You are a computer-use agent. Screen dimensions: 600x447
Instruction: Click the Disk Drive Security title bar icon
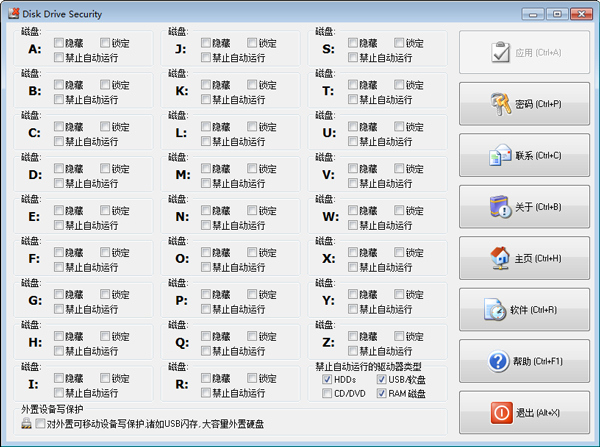point(14,13)
